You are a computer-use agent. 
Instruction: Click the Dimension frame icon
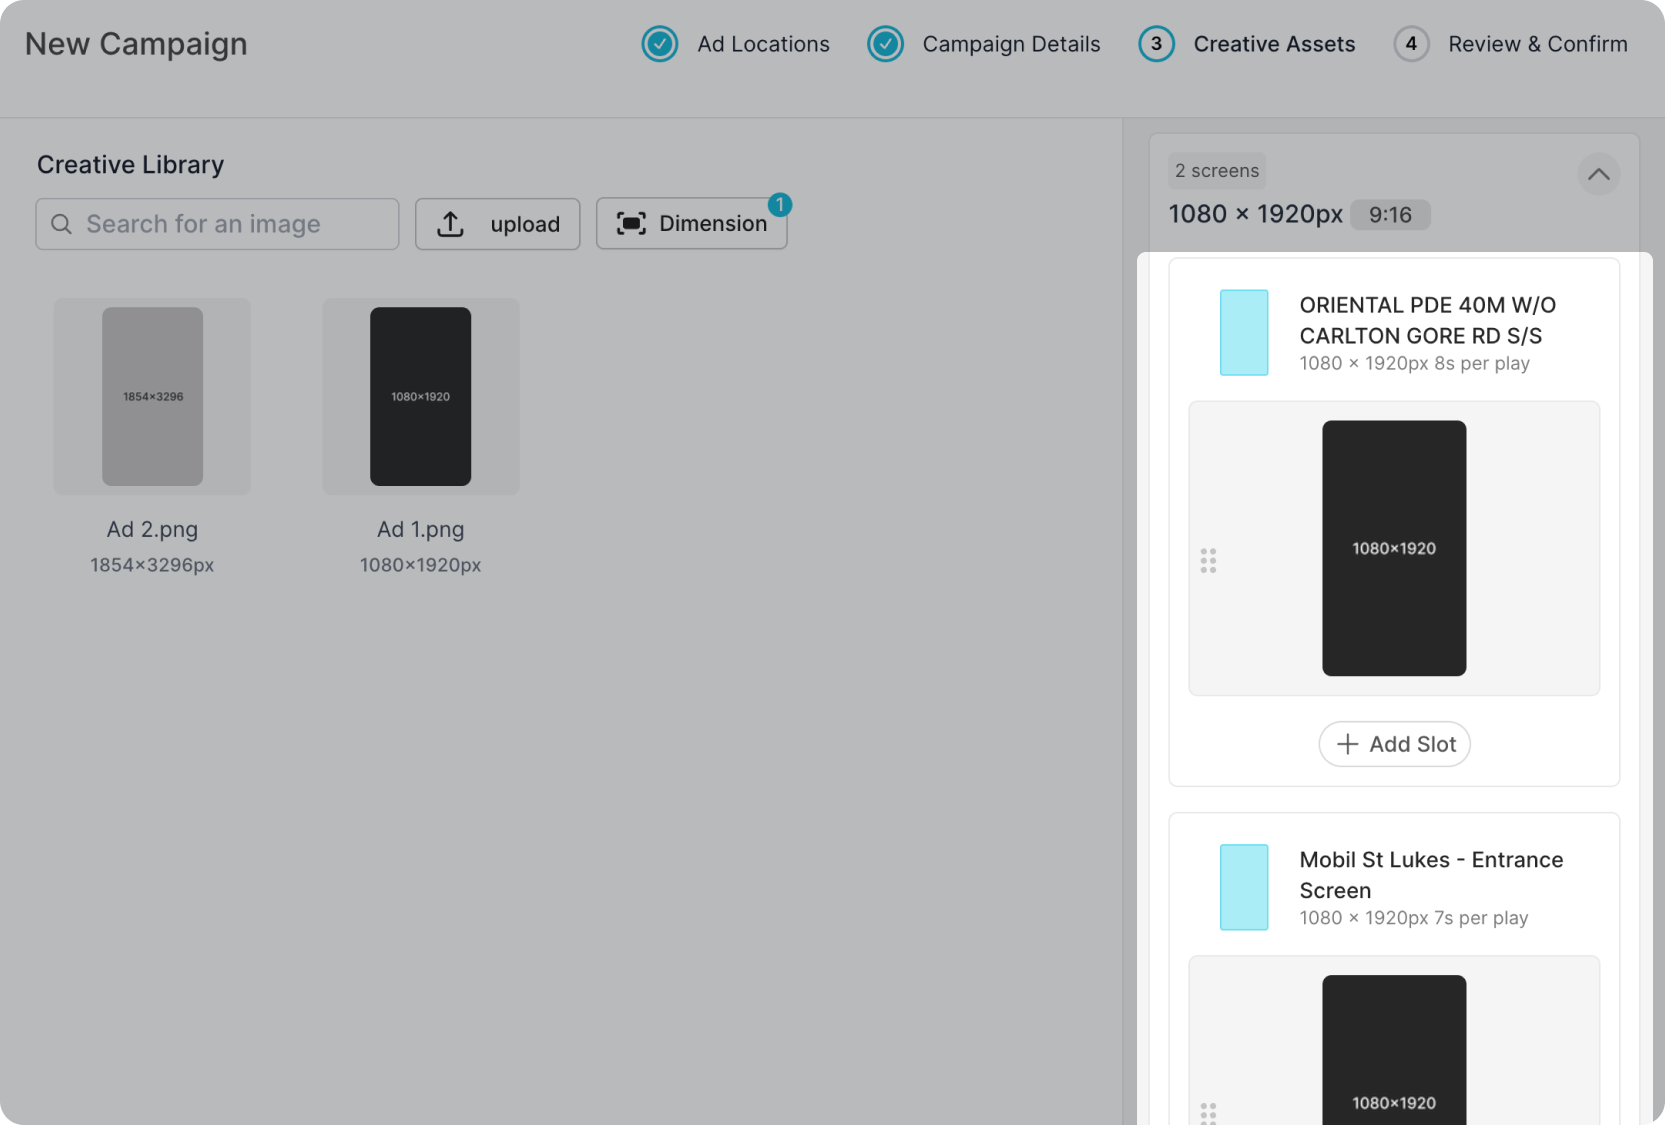point(631,223)
